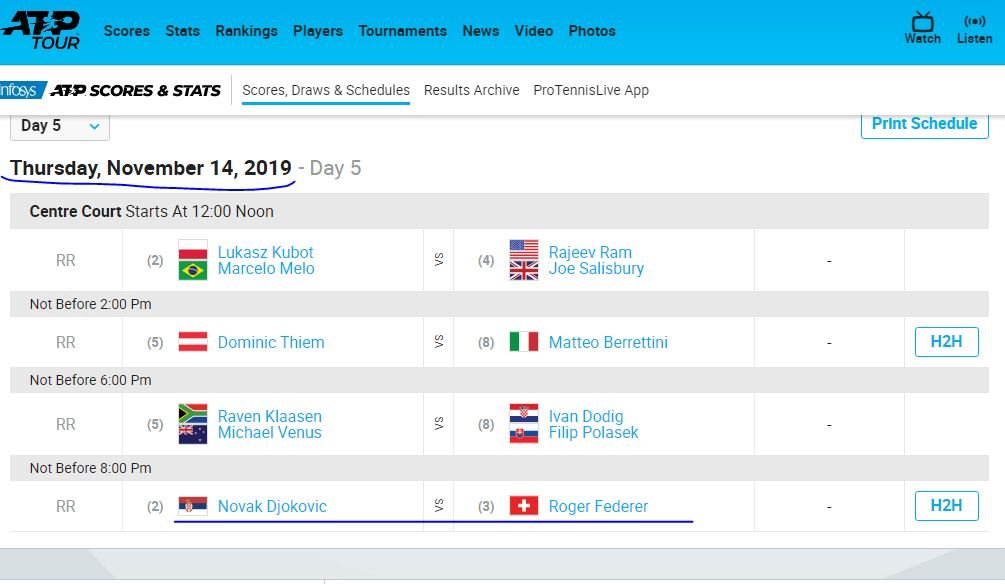Open the H2H for Thiem vs Berrettini
This screenshot has height=584, width=1005.
click(946, 342)
